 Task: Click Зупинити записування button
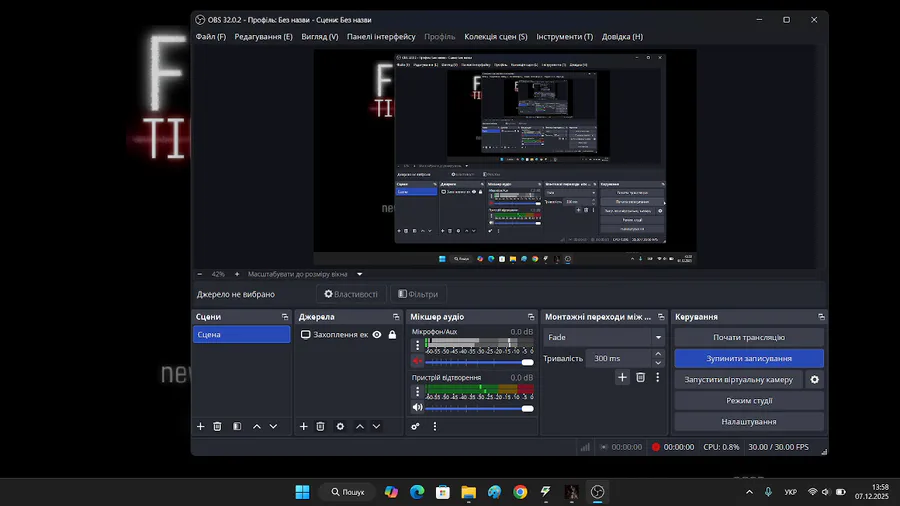(749, 359)
